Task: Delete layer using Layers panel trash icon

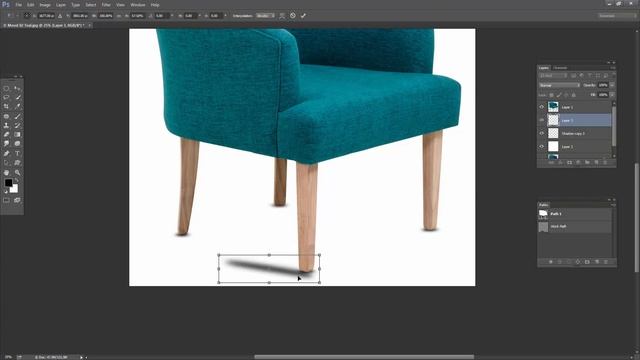Action: click(x=605, y=162)
